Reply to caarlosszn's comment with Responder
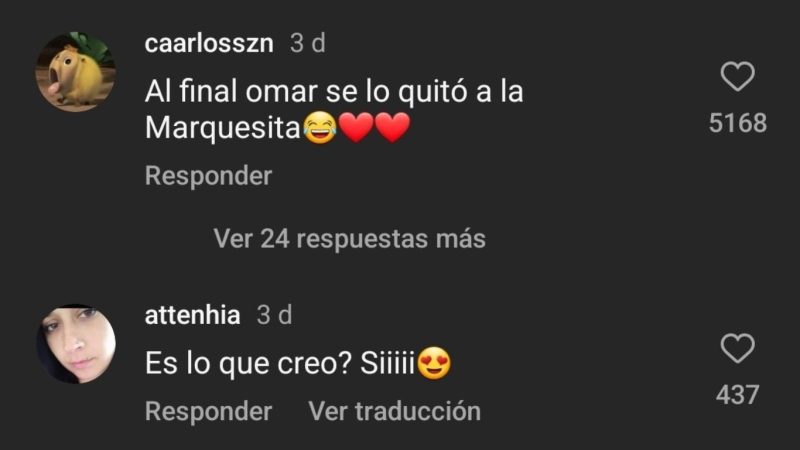Screen dimensions: 800x450 (208, 176)
